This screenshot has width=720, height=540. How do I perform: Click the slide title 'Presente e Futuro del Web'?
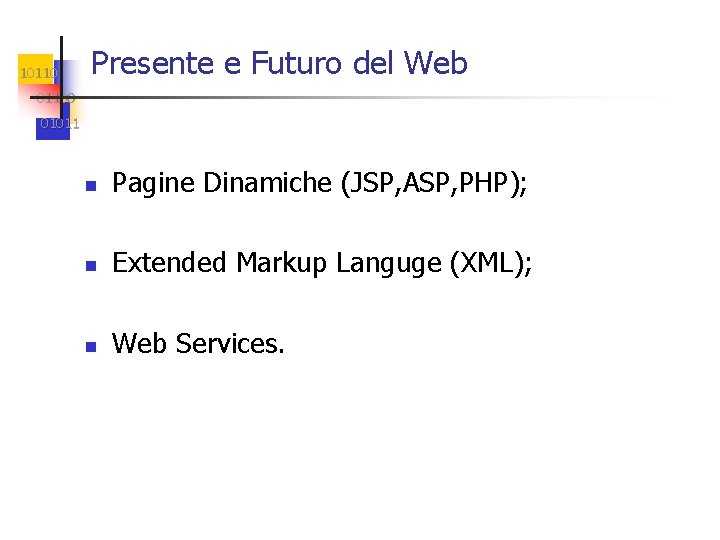coord(279,62)
